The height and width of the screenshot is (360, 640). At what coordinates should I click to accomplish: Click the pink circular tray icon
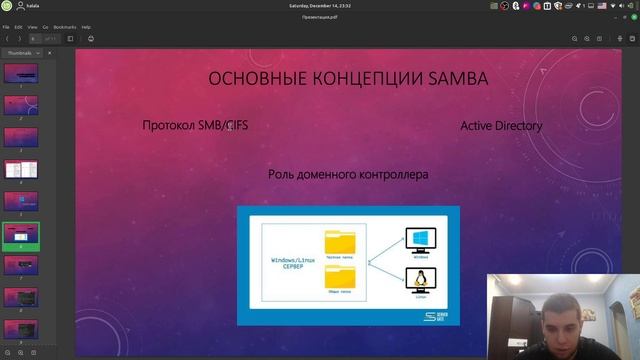click(526, 6)
